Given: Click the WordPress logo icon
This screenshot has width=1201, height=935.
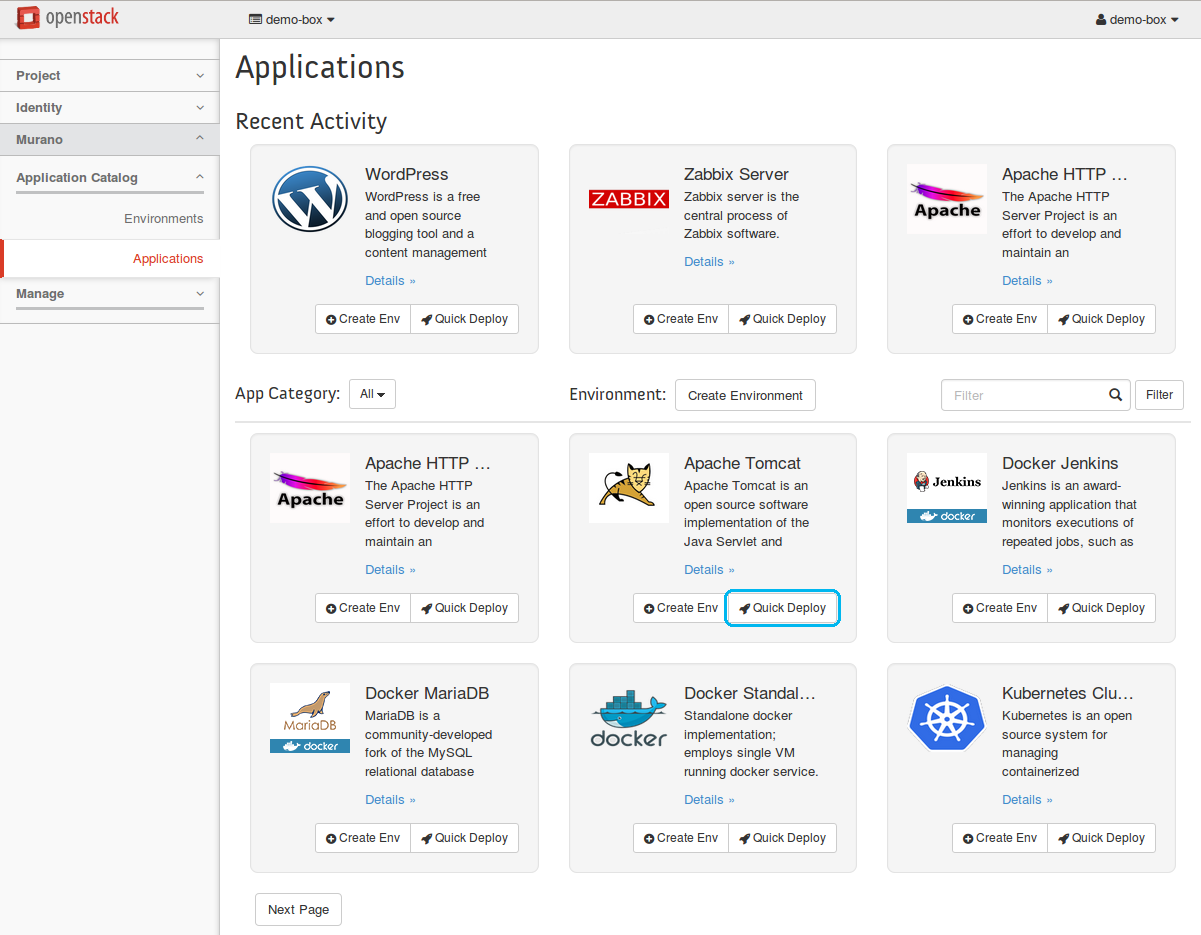Looking at the screenshot, I should pos(310,199).
